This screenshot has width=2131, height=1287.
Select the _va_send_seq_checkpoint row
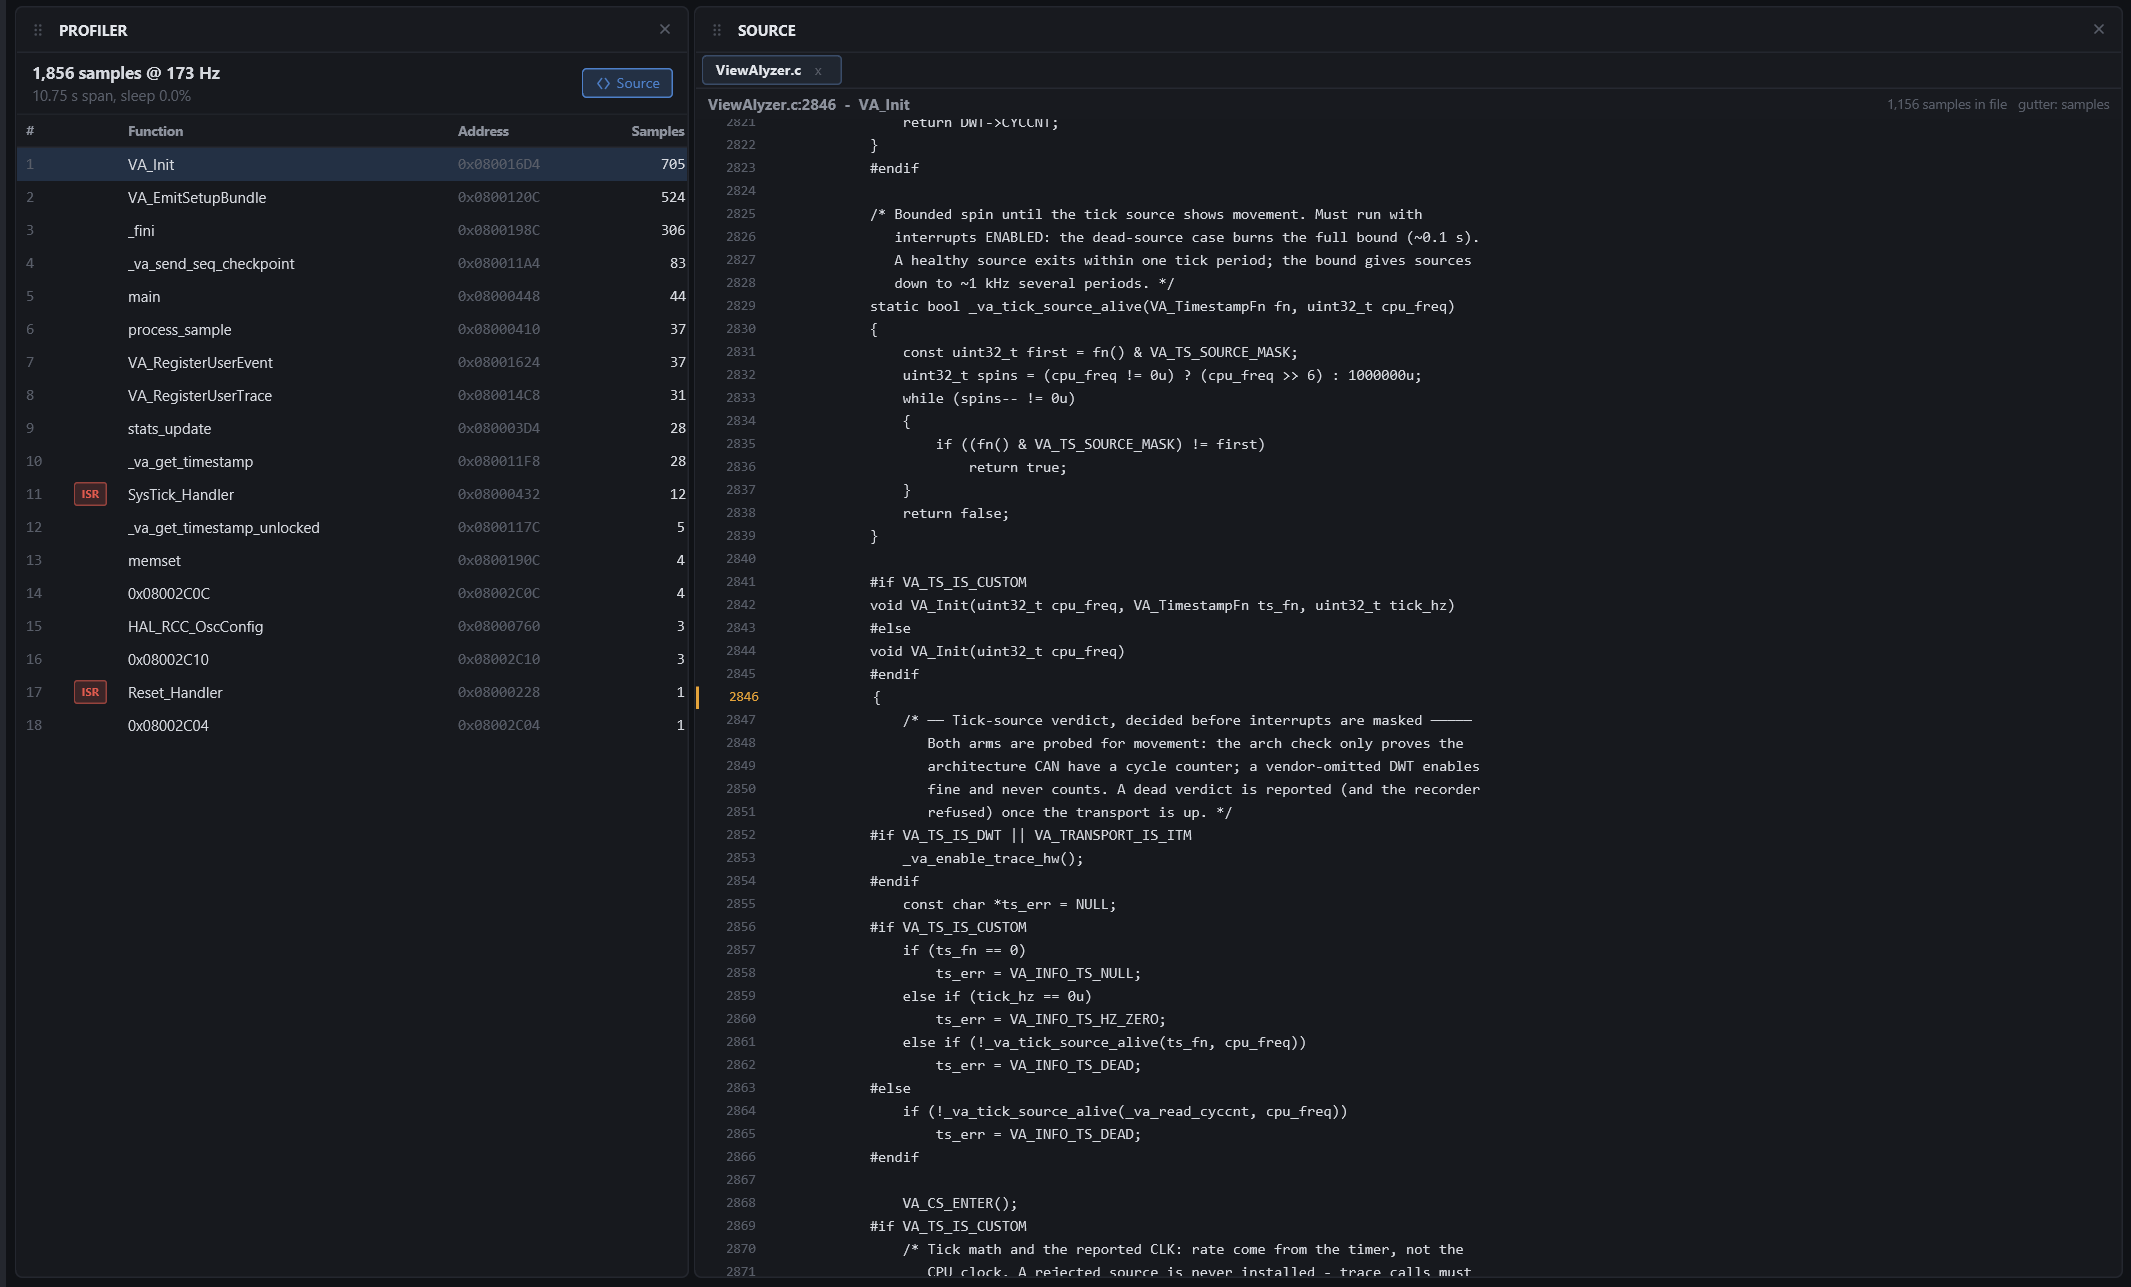pos(352,263)
